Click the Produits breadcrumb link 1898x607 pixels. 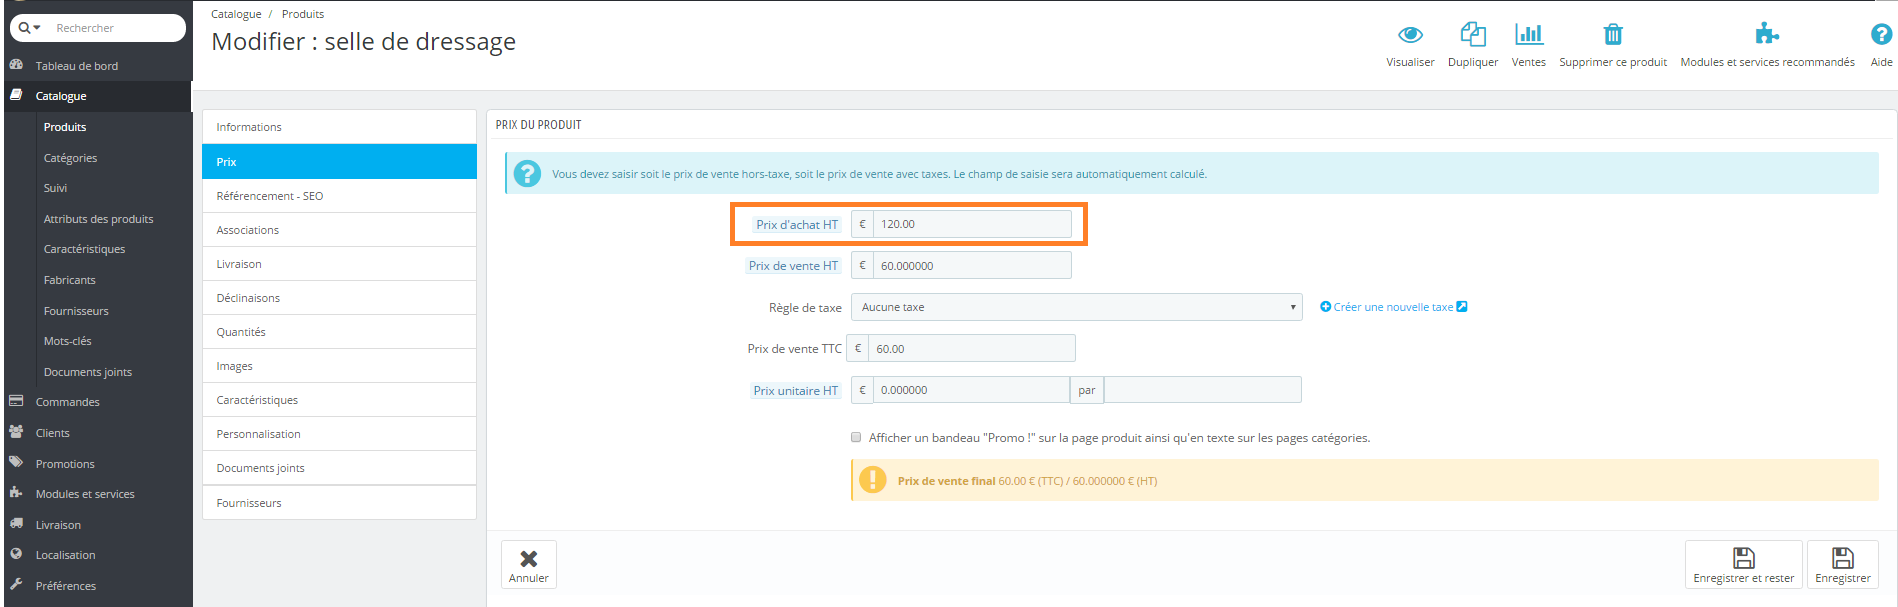[303, 14]
